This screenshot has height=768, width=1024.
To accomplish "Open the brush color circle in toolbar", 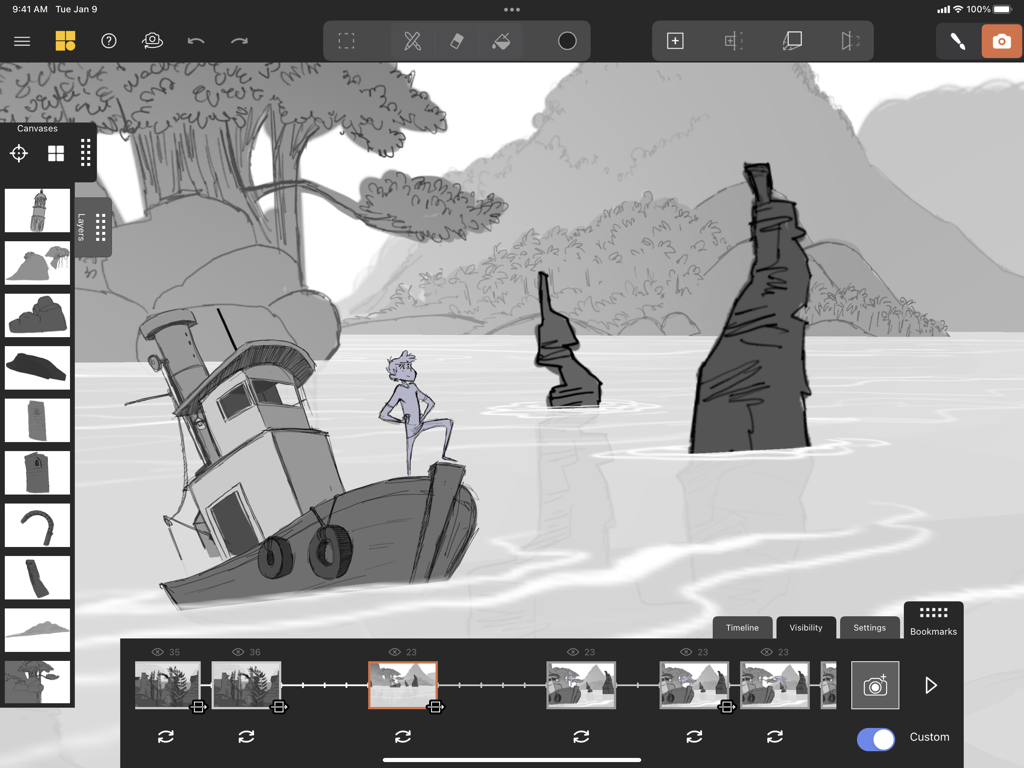I will (x=566, y=41).
